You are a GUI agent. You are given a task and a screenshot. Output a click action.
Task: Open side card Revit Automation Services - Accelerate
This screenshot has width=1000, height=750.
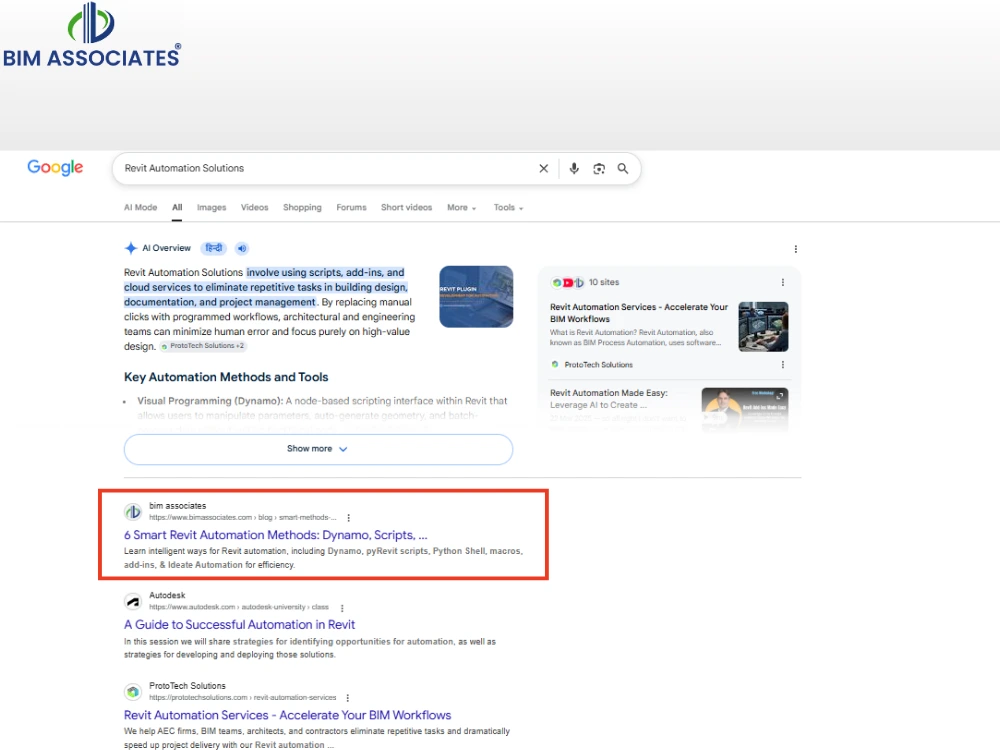(638, 312)
